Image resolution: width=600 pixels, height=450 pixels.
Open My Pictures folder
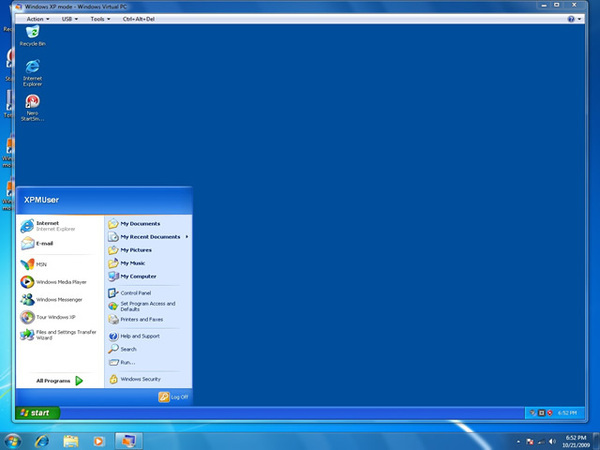point(130,250)
